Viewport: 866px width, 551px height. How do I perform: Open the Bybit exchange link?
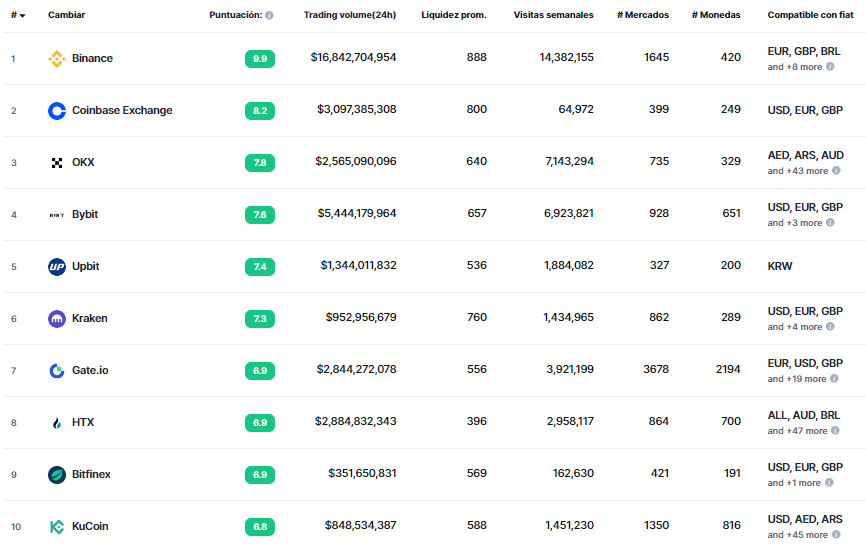(x=85, y=214)
